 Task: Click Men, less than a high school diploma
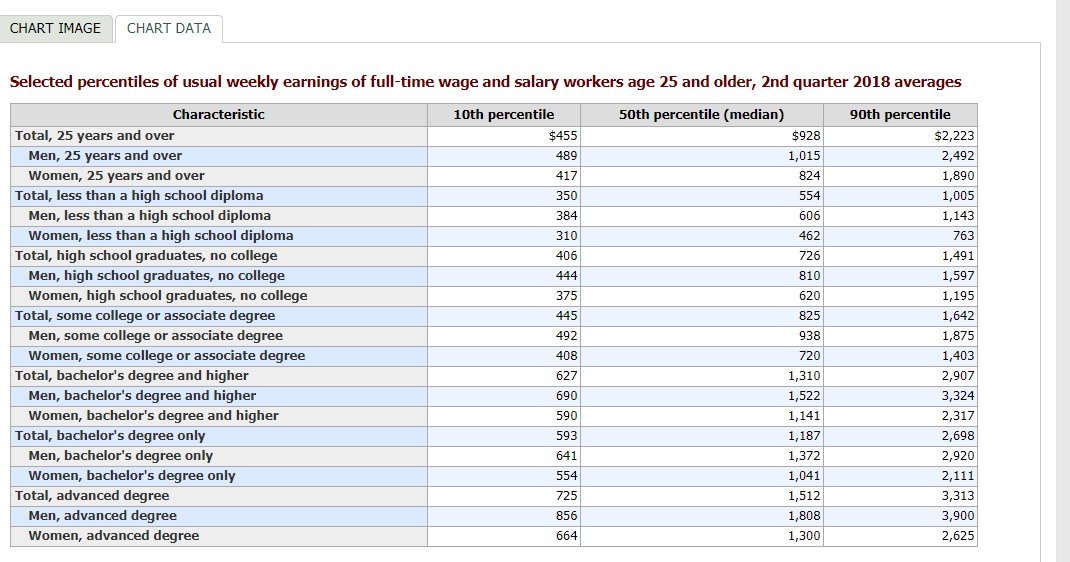pos(149,216)
